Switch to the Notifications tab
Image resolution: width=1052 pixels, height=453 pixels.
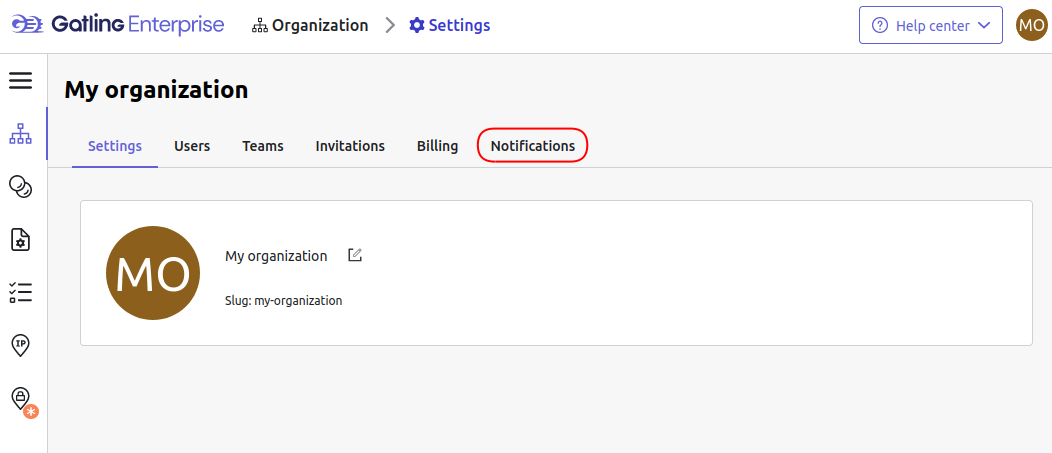pyautogui.click(x=533, y=146)
